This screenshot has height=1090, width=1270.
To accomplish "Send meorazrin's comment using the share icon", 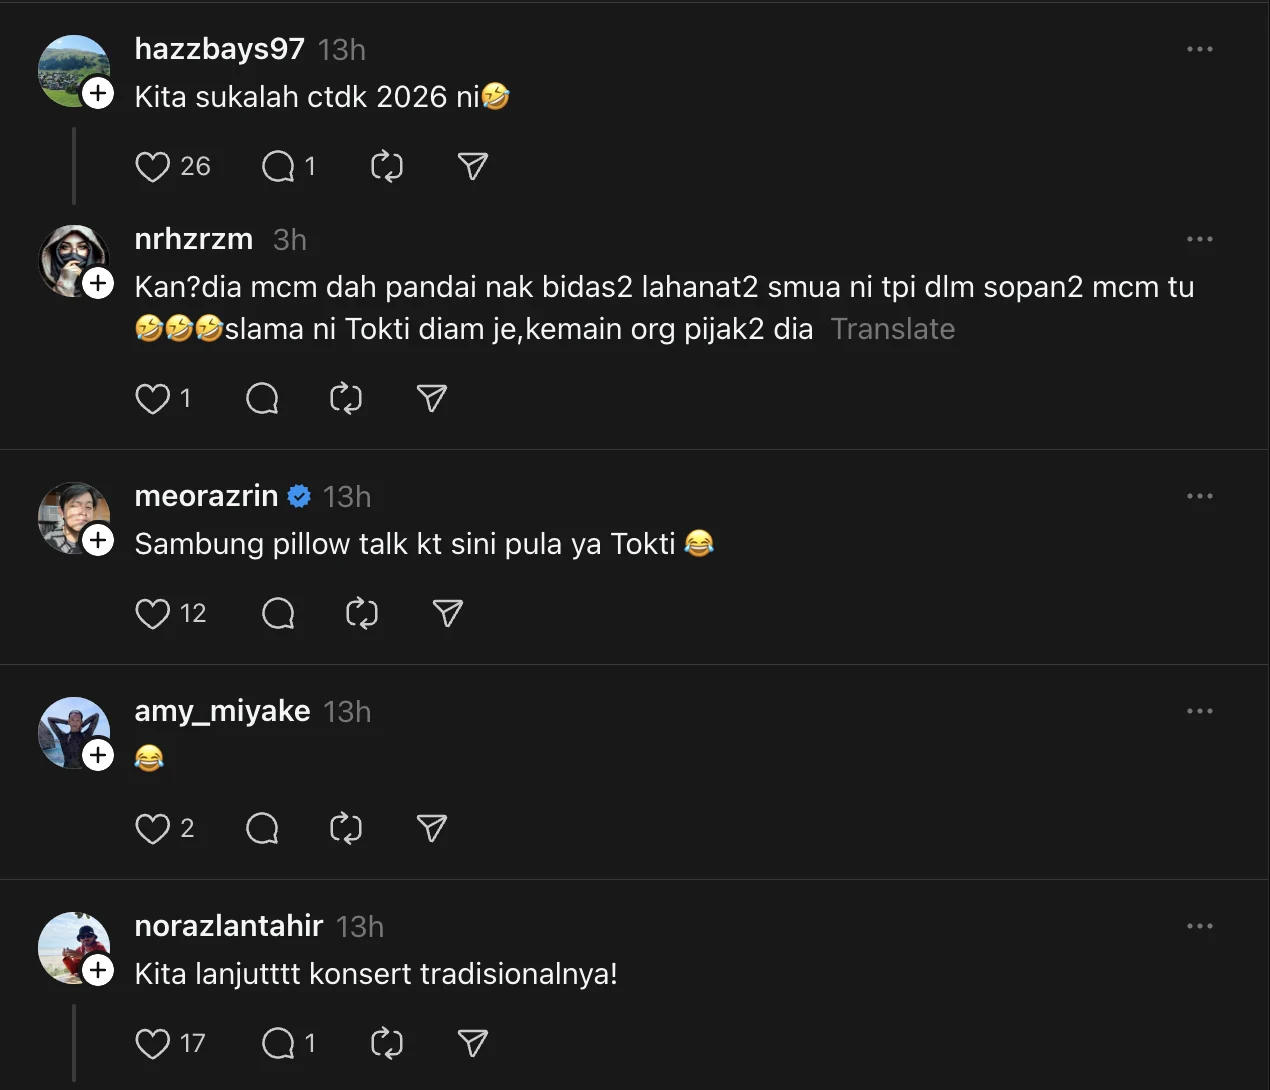I will point(447,613).
